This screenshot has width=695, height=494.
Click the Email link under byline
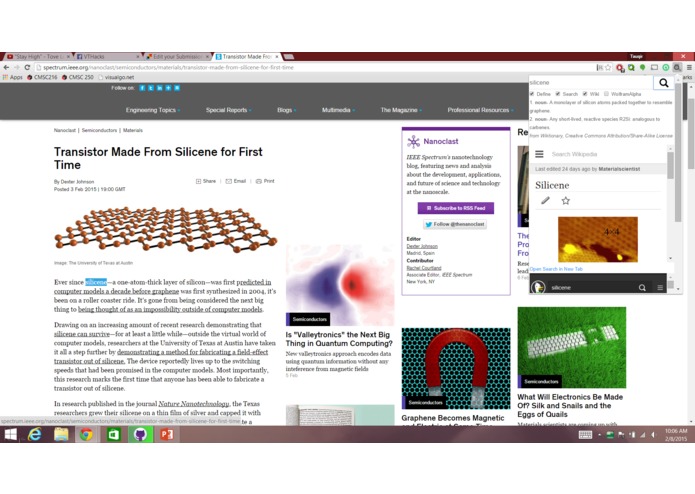click(x=236, y=181)
